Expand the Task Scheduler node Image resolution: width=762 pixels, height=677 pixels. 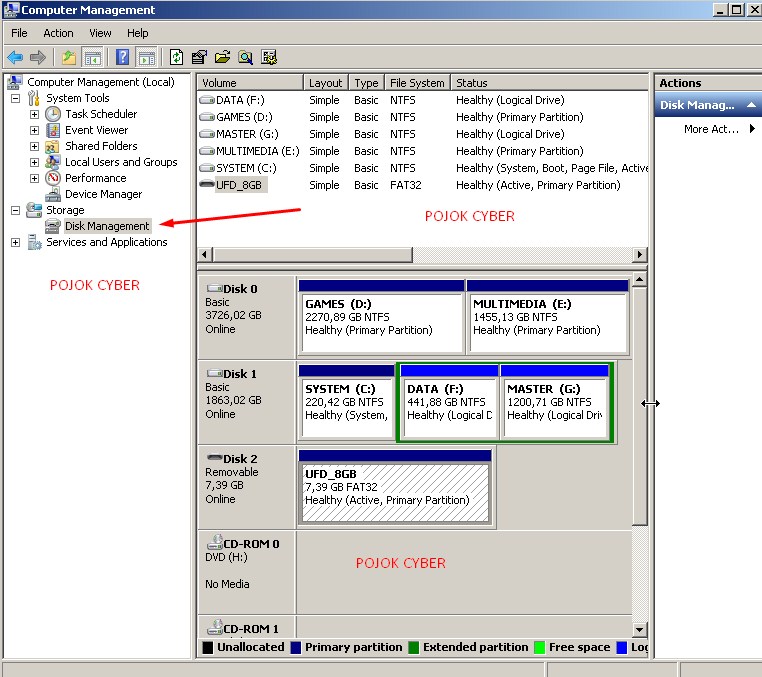[x=34, y=115]
